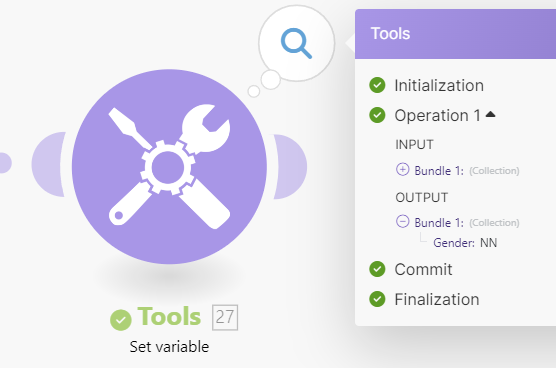Click the magnifier execution info bubble
The image size is (556, 368).
pos(296,43)
